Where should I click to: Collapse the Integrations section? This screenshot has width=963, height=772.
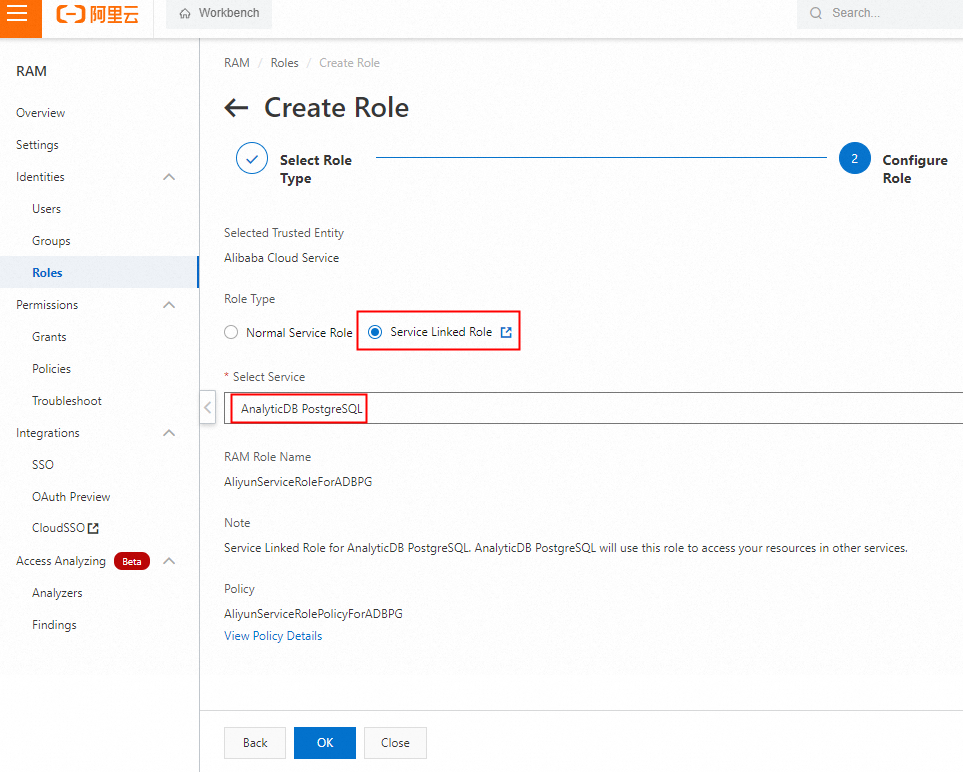pyautogui.click(x=169, y=433)
